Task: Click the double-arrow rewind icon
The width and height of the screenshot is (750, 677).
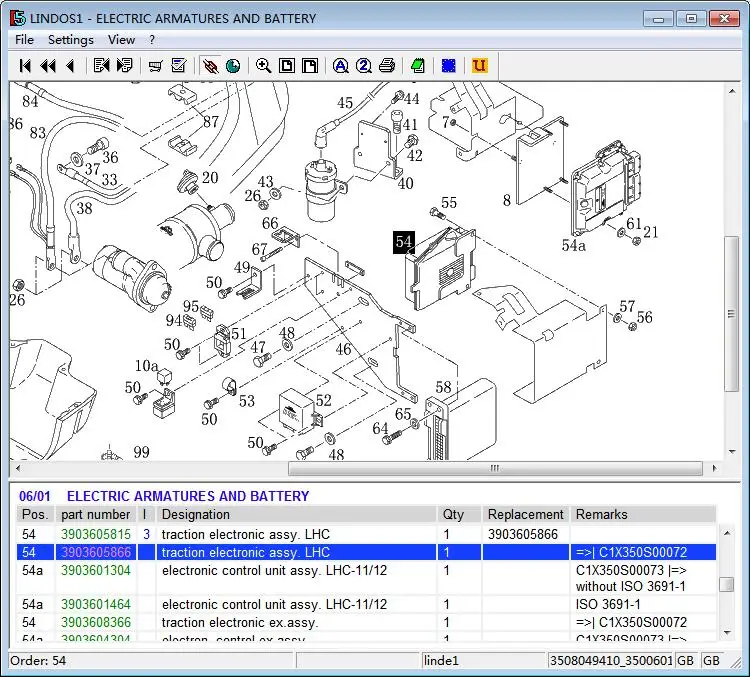Action: [48, 66]
